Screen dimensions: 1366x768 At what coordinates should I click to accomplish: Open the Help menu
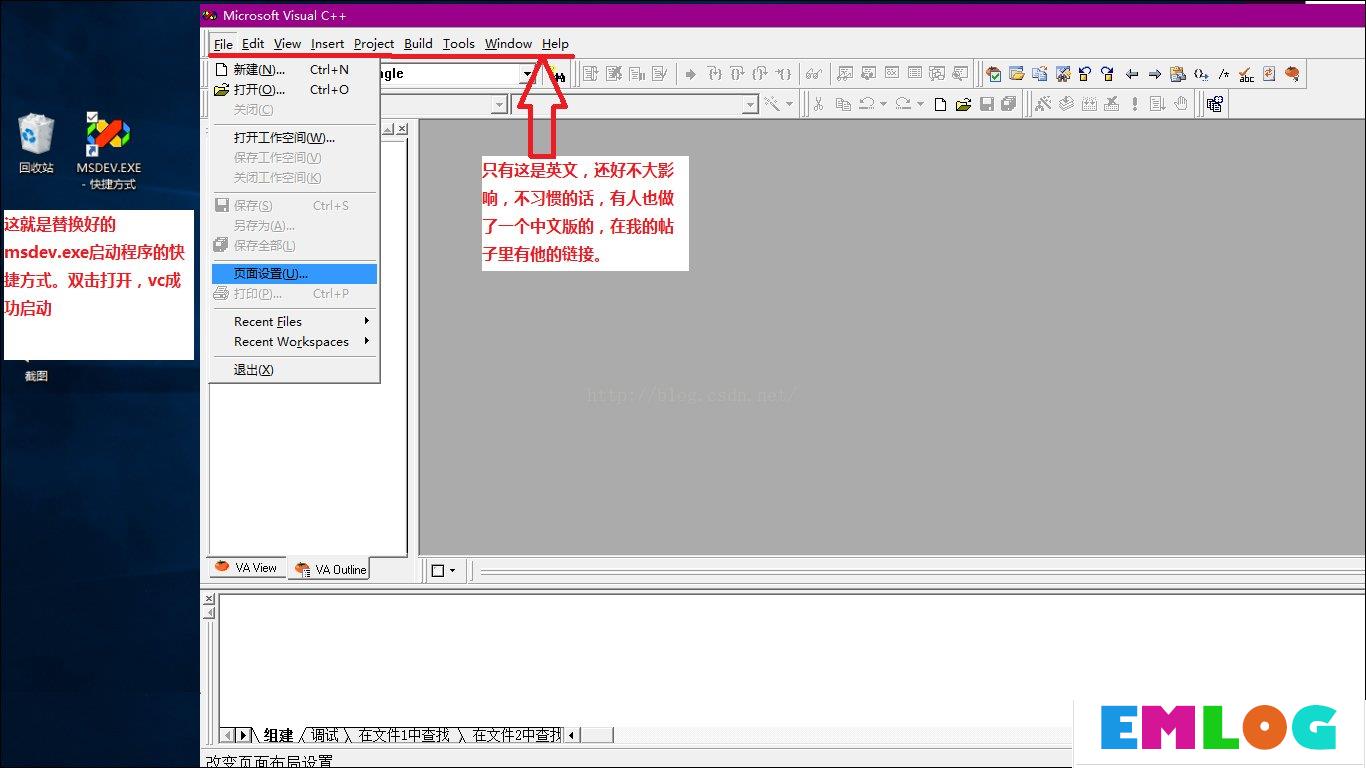click(555, 44)
